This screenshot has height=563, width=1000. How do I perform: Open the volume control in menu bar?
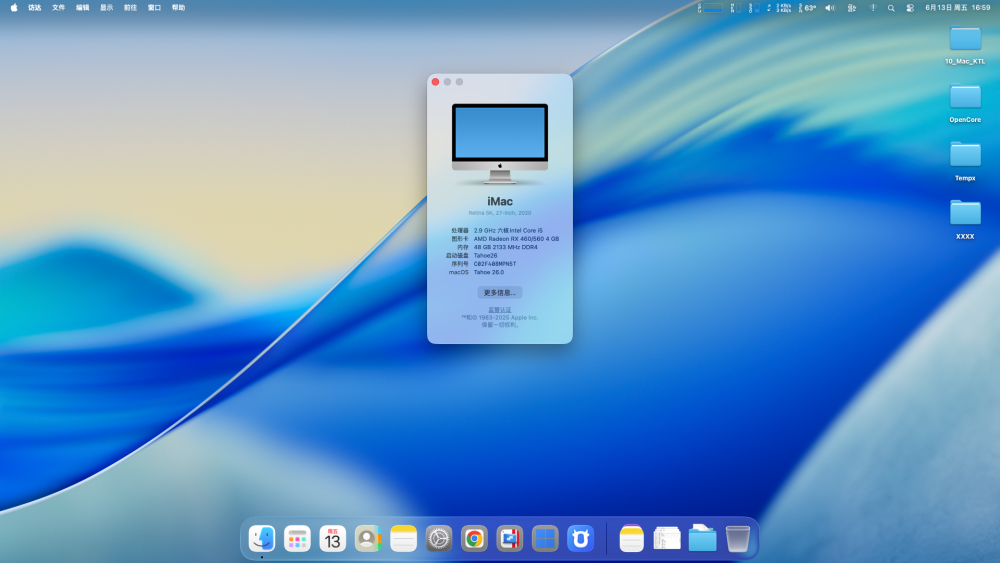[x=830, y=8]
